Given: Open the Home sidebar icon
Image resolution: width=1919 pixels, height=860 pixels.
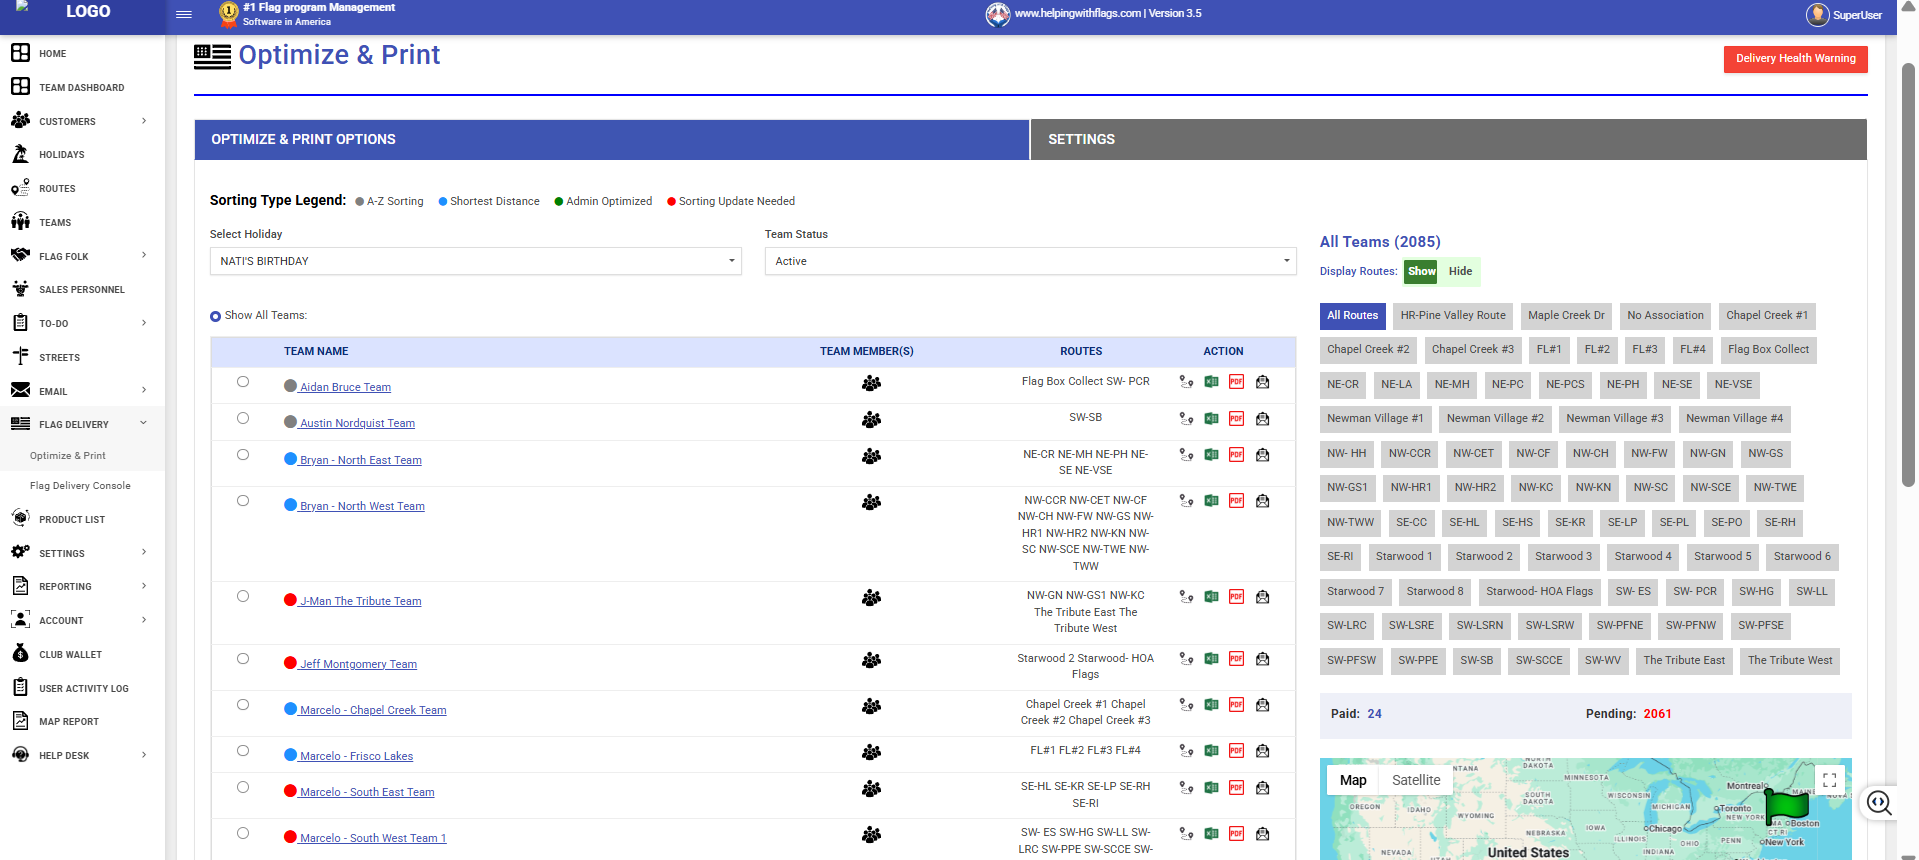Looking at the screenshot, I should [x=20, y=53].
